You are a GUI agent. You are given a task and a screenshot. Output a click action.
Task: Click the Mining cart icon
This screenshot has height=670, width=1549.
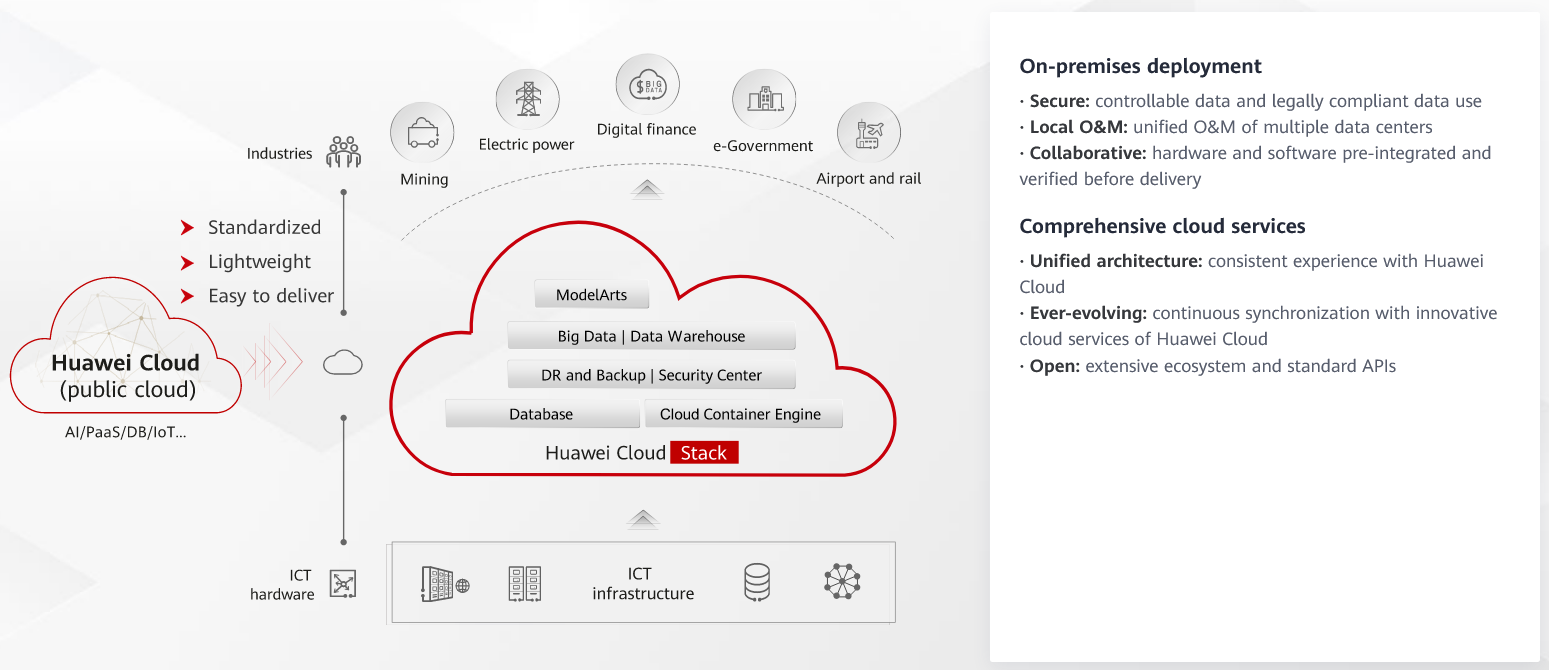tap(422, 133)
